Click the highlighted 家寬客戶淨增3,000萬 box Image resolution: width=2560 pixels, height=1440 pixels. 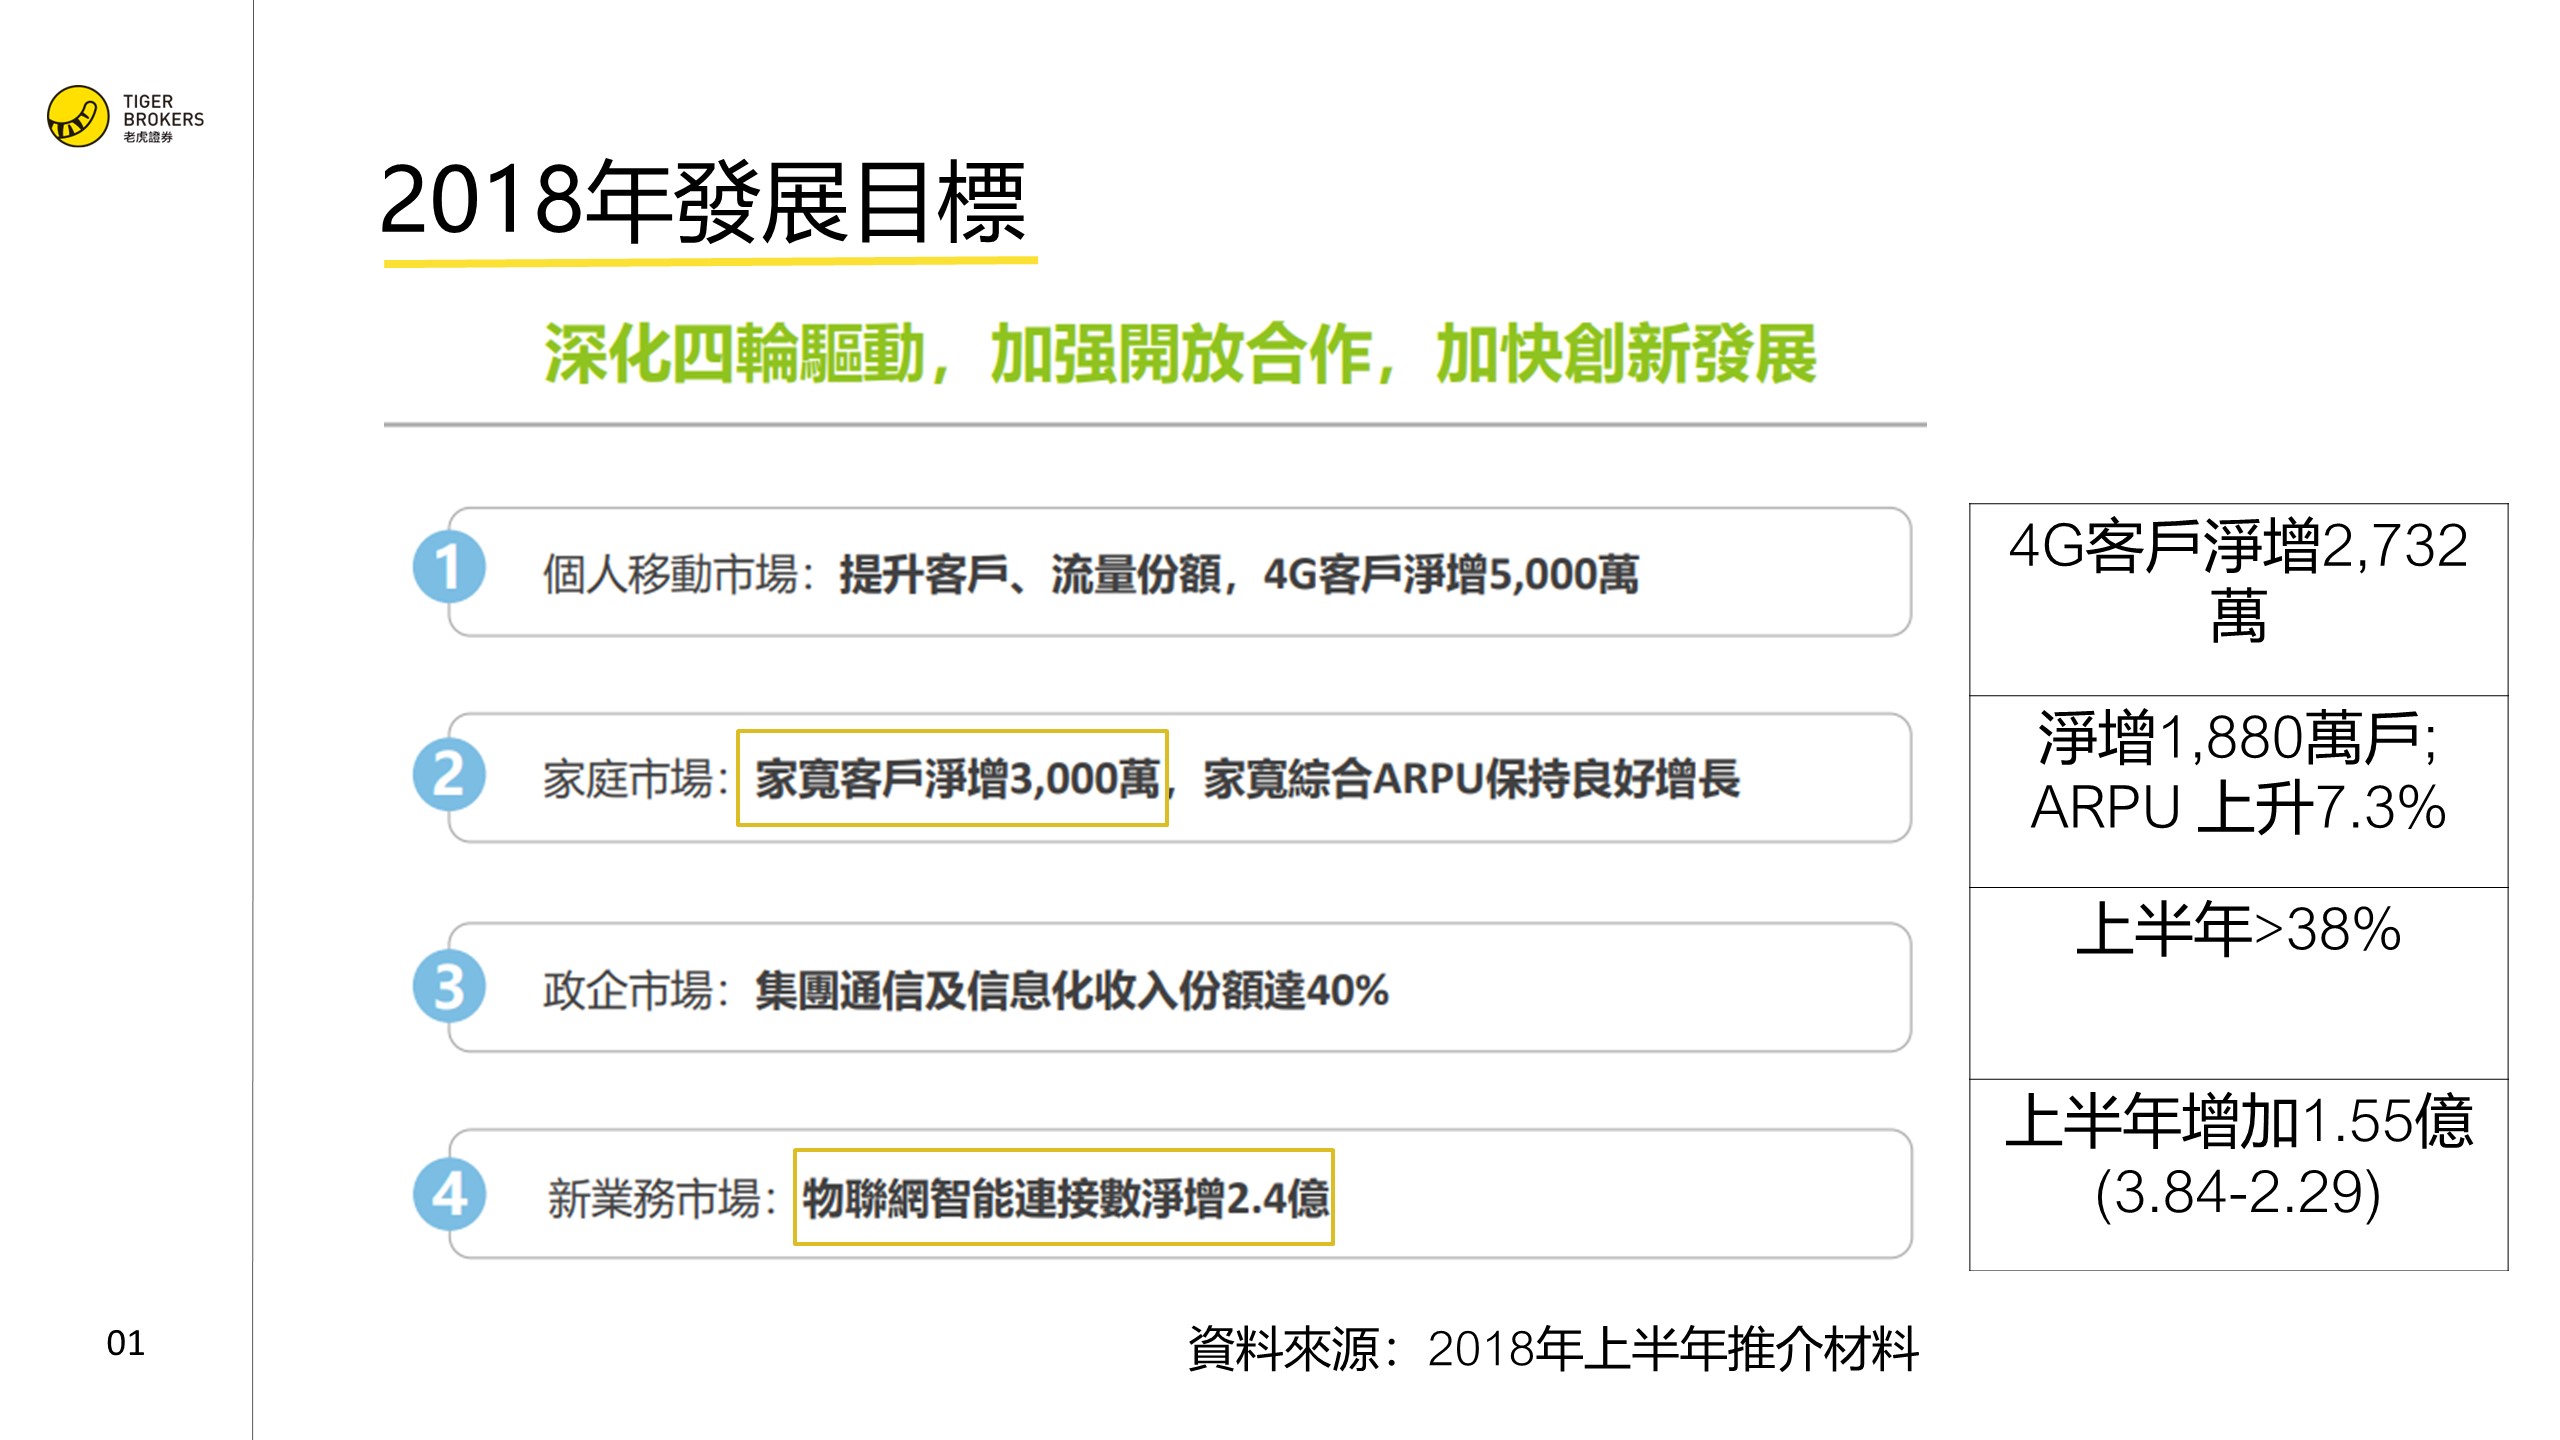(952, 778)
